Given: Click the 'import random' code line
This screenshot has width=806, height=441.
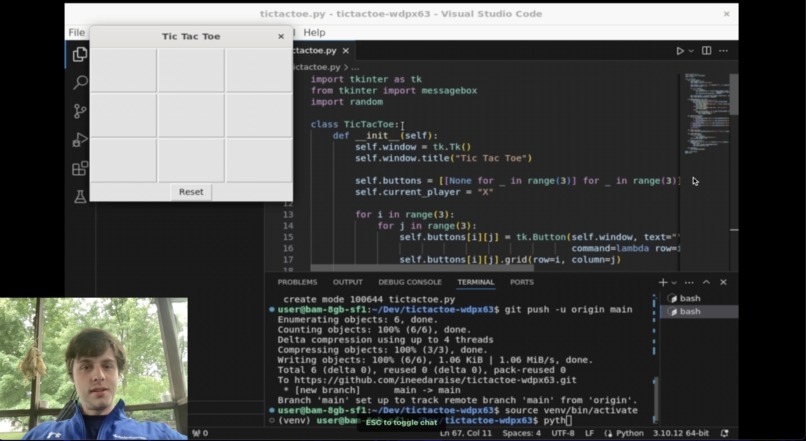Looking at the screenshot, I should pyautogui.click(x=346, y=102).
